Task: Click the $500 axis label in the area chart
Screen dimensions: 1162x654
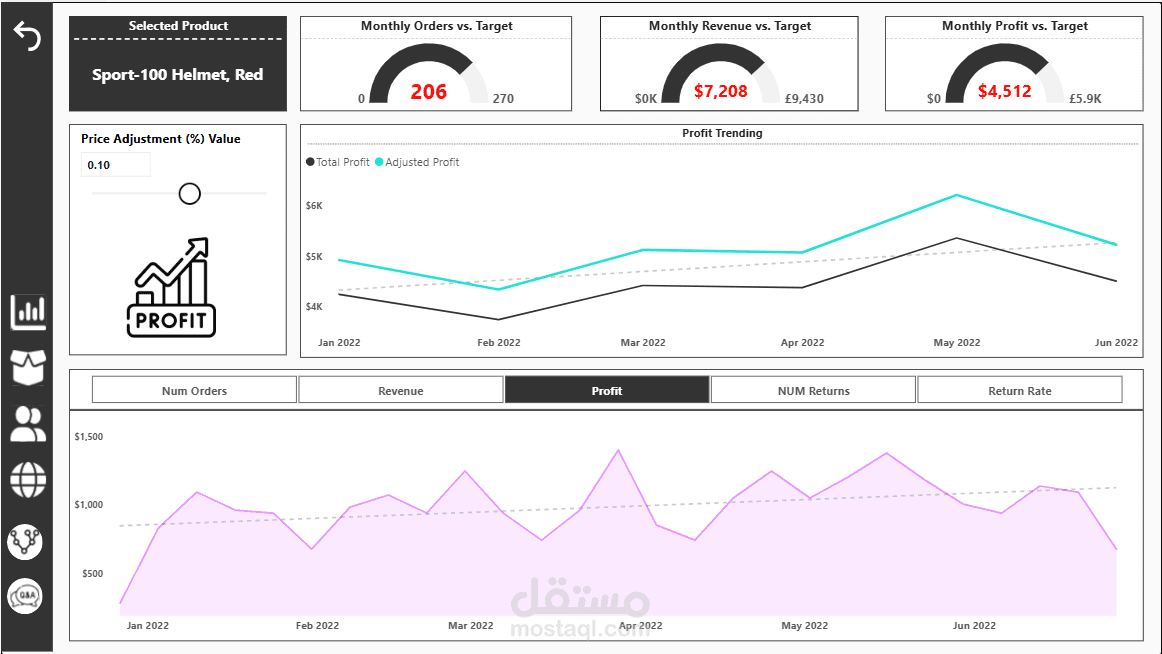Action: (93, 574)
